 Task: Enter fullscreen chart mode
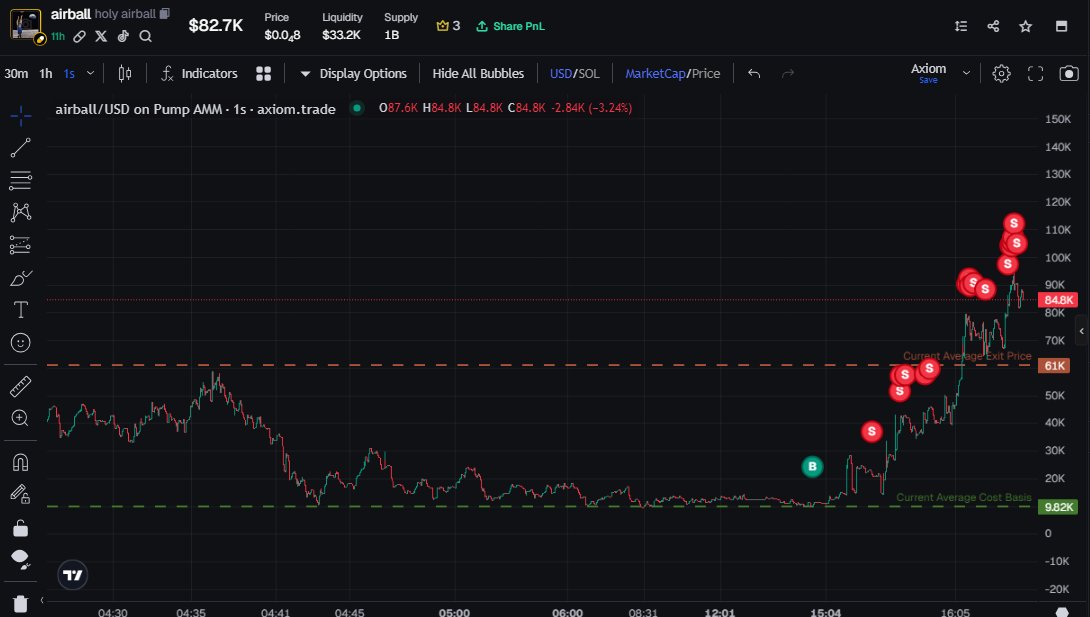[x=1035, y=74]
